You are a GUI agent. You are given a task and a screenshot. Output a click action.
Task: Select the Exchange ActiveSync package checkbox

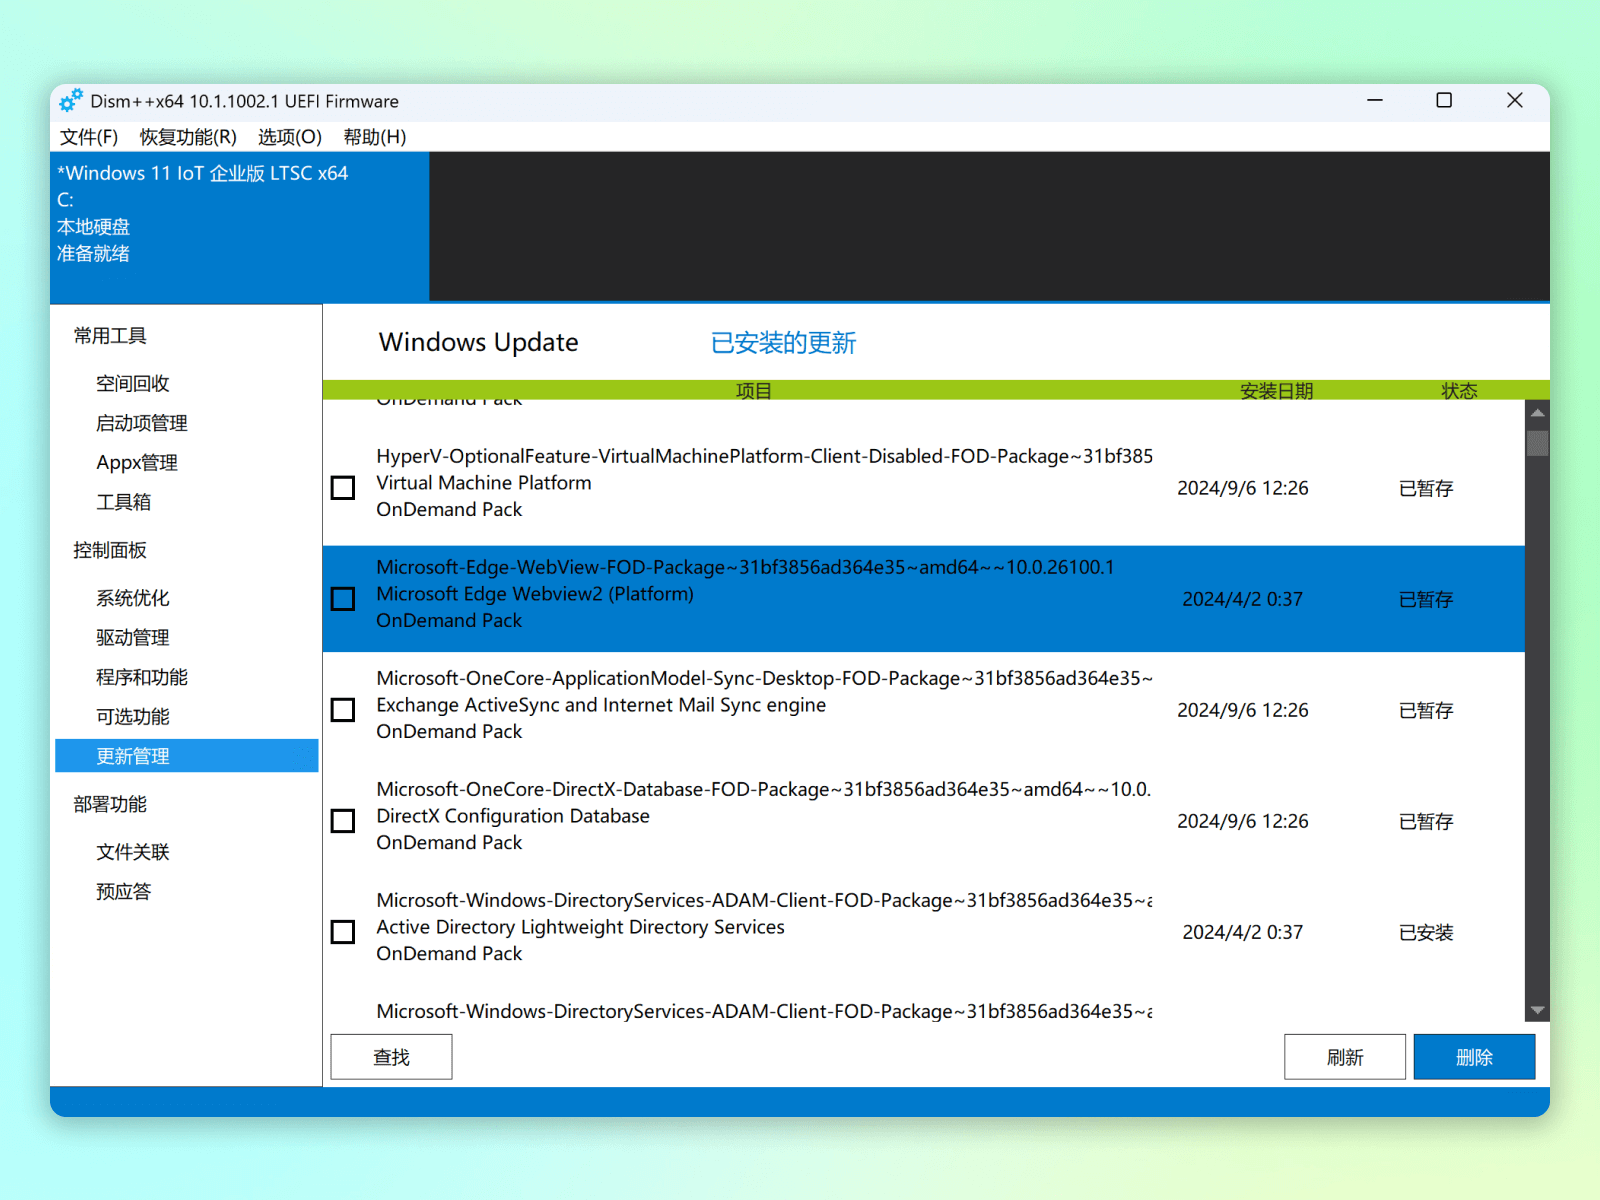click(x=343, y=710)
